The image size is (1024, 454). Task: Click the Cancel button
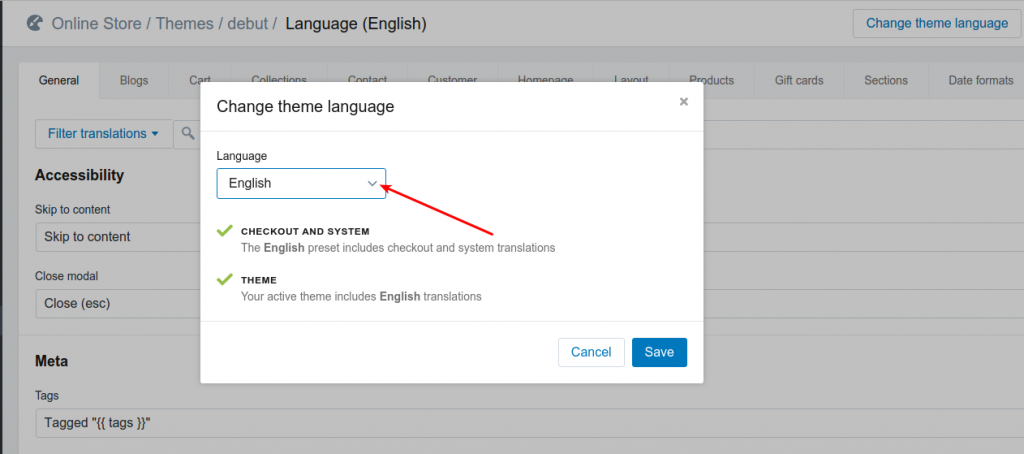pos(591,352)
